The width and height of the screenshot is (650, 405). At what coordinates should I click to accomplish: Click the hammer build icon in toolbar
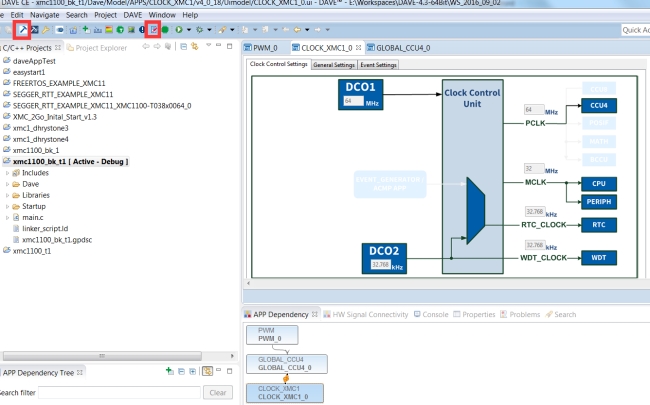[x=22, y=30]
